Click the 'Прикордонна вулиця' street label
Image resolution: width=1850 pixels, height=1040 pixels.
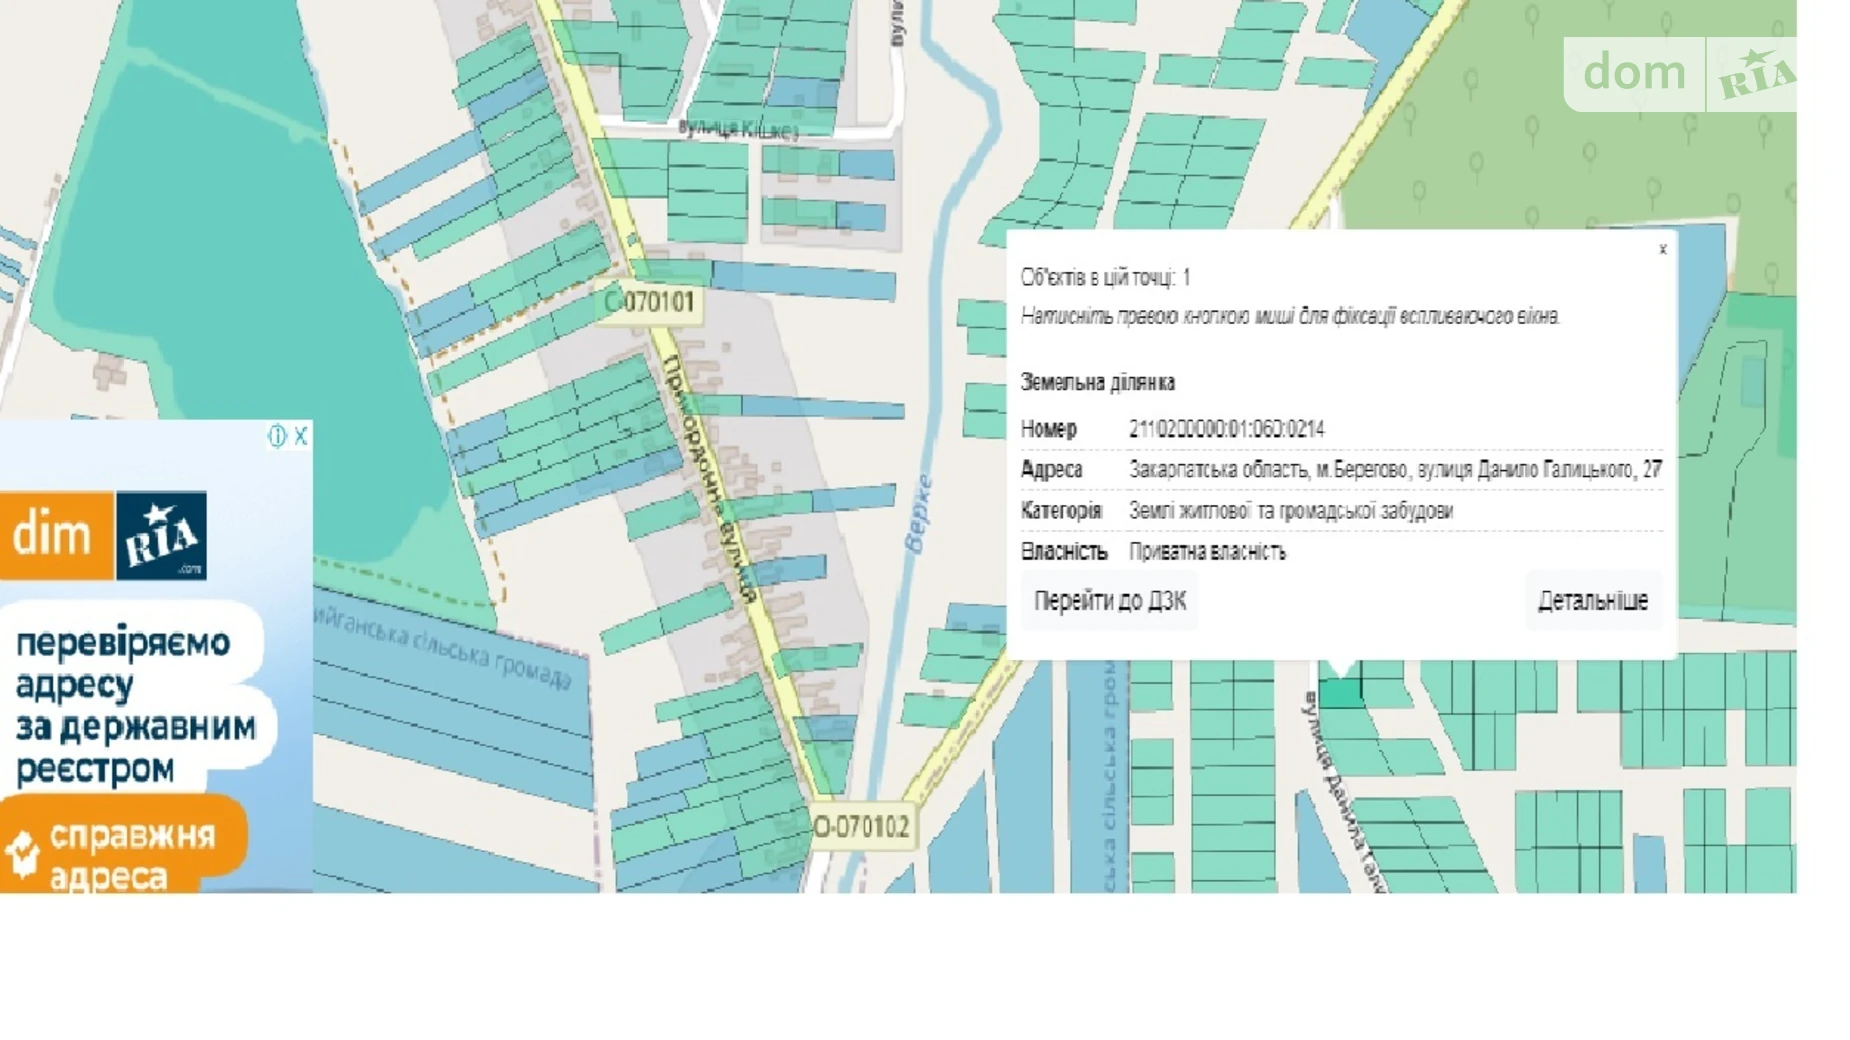711,480
